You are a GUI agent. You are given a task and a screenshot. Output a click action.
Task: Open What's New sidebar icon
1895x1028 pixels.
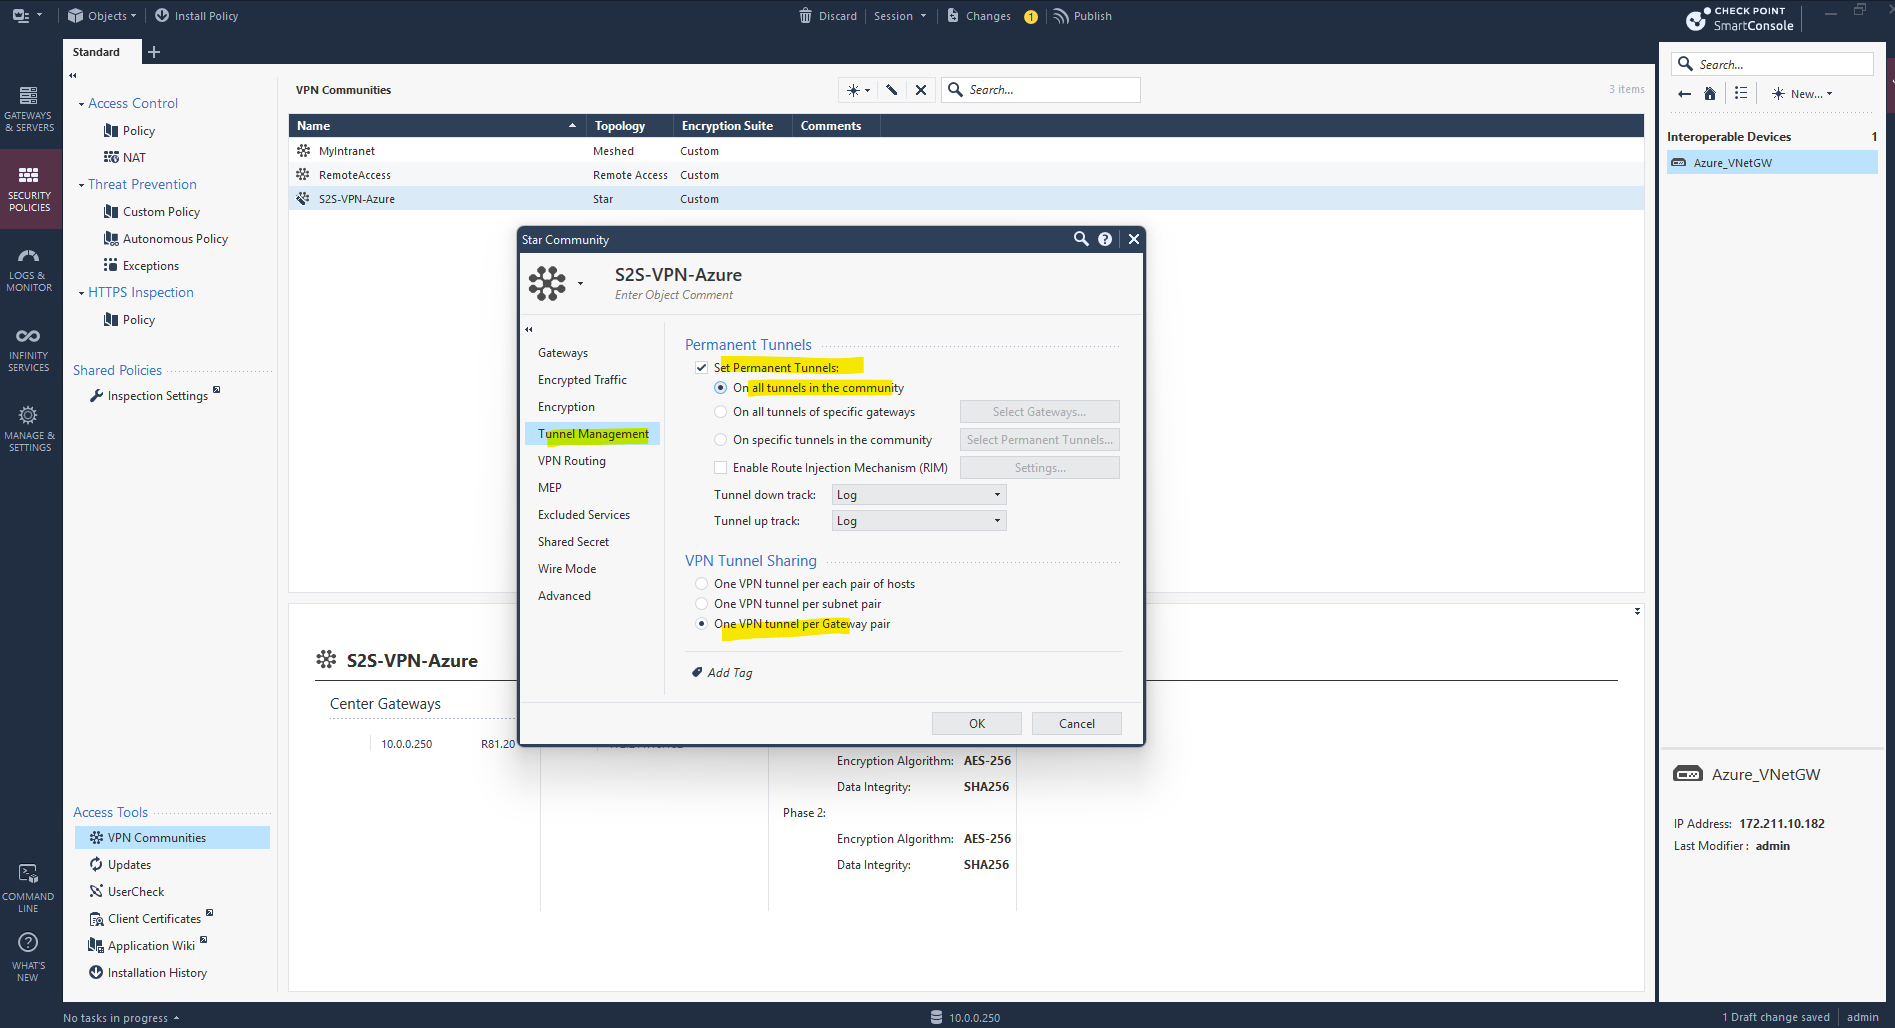tap(28, 957)
